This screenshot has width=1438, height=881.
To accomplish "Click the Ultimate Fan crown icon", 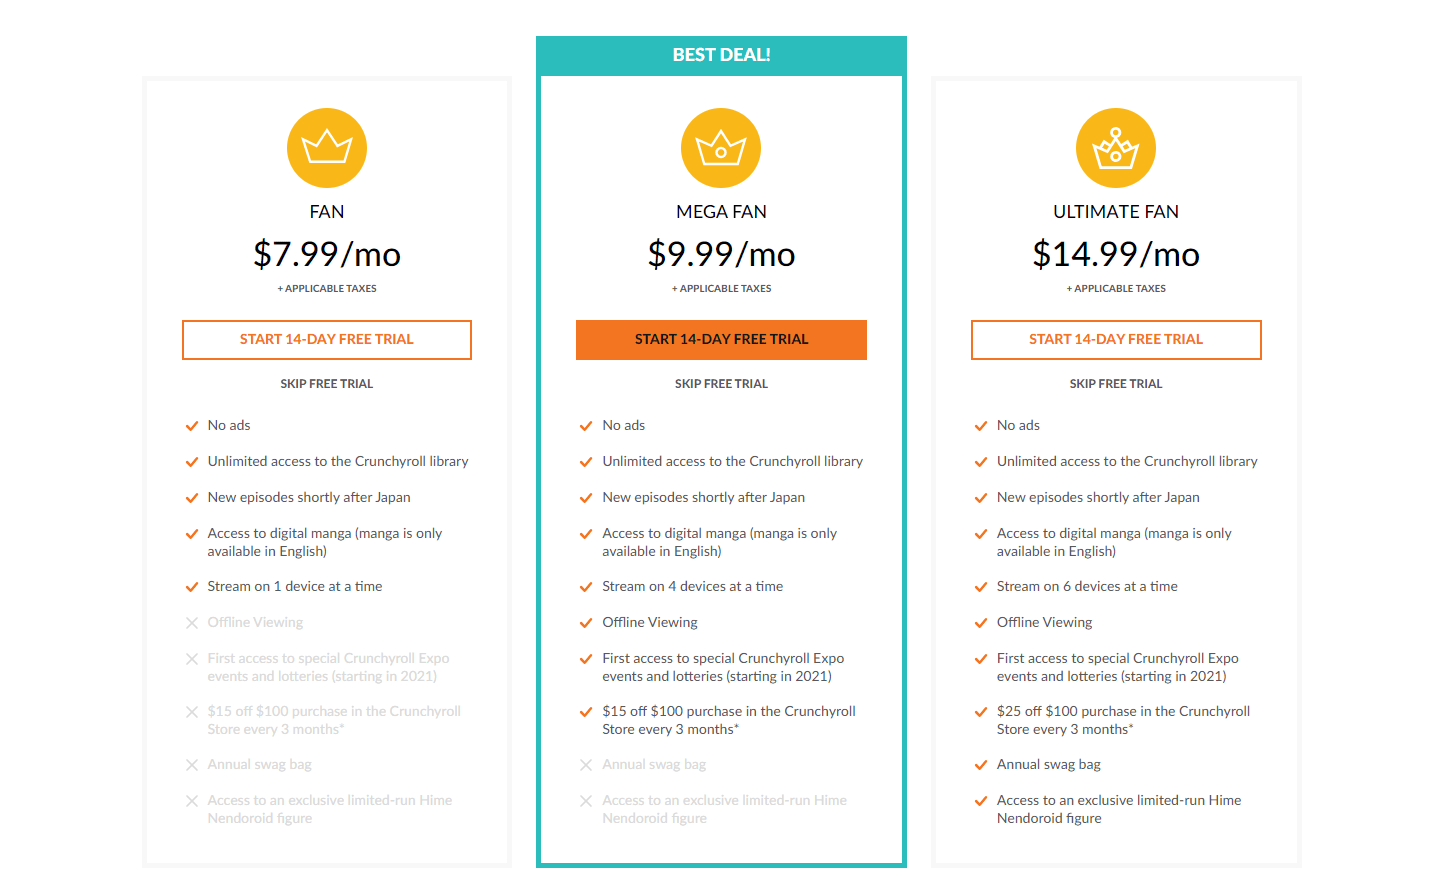I will 1115,148.
